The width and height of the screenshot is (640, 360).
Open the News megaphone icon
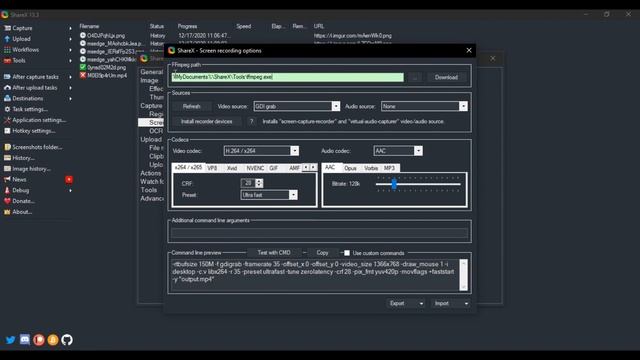[7, 179]
